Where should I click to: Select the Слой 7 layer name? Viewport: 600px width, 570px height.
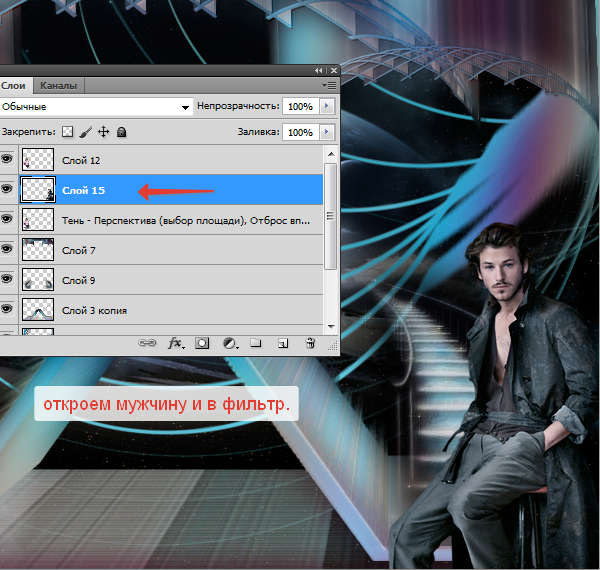pyautogui.click(x=79, y=250)
